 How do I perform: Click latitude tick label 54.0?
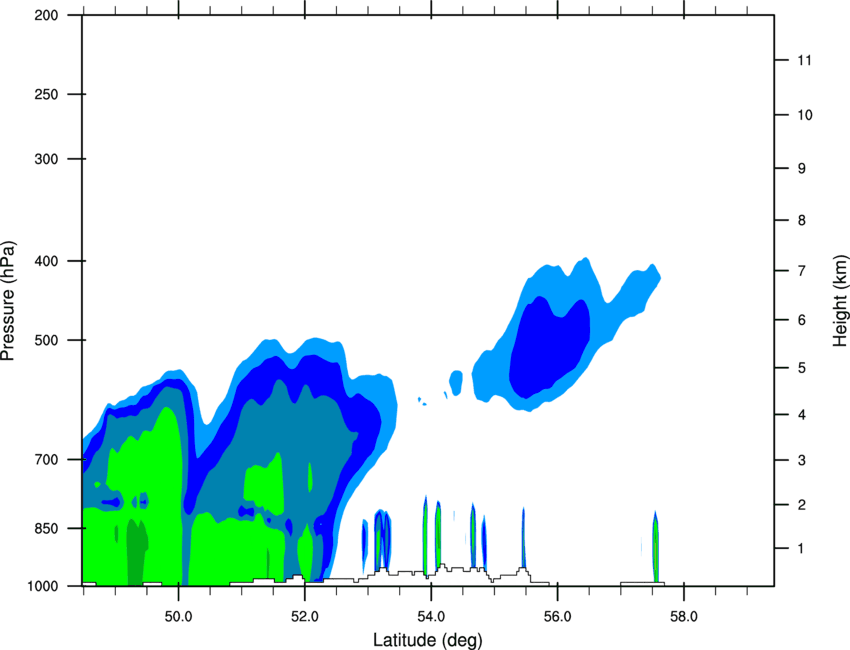432,617
